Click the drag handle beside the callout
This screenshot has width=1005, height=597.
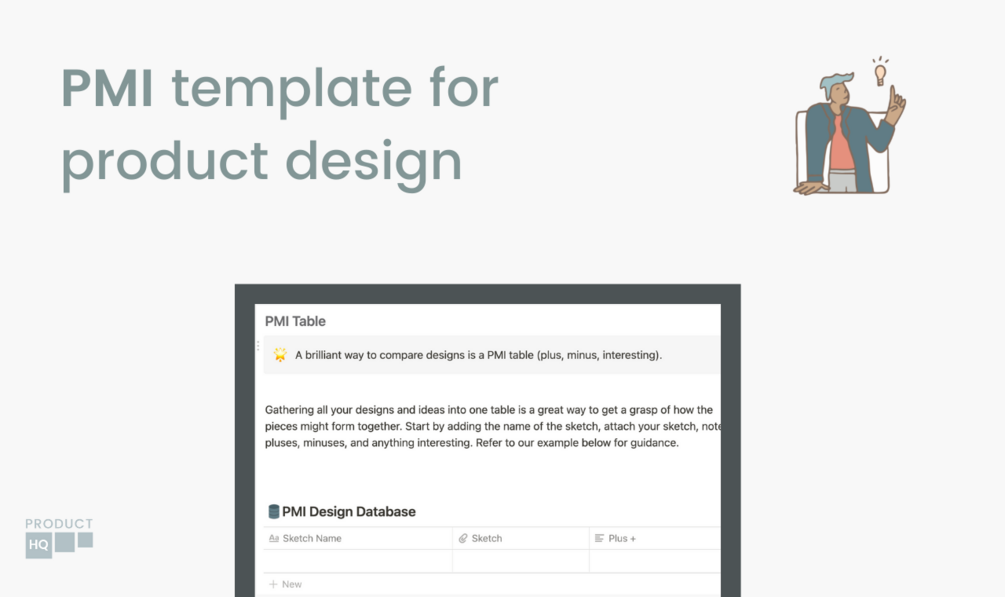(x=258, y=346)
